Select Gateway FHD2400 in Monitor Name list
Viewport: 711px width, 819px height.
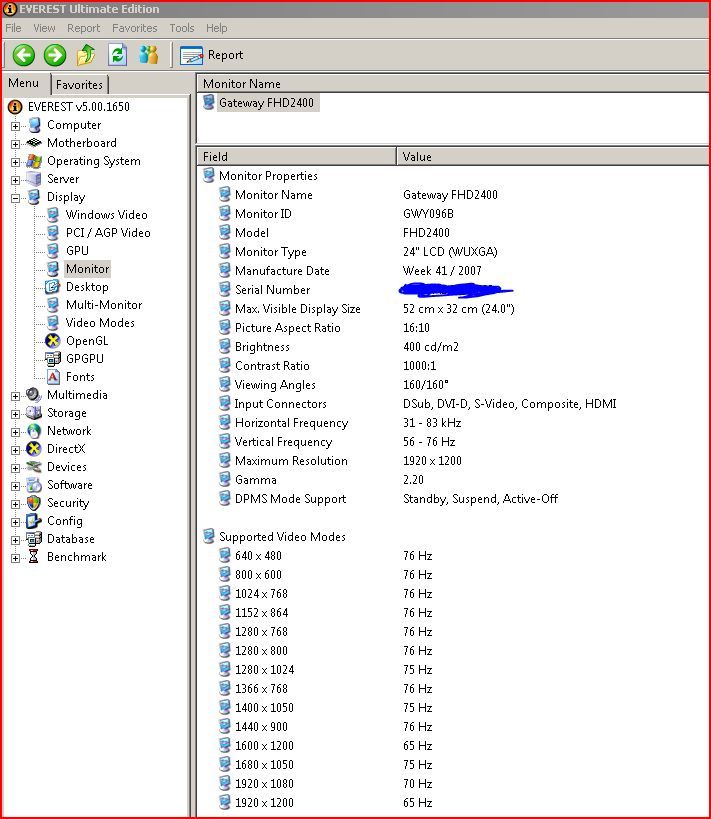(266, 102)
